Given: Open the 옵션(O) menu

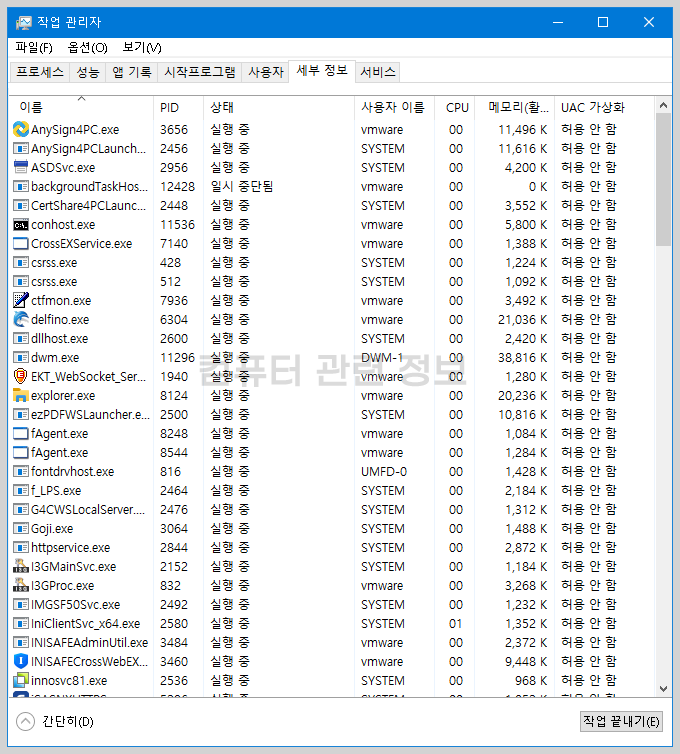Looking at the screenshot, I should pos(88,48).
